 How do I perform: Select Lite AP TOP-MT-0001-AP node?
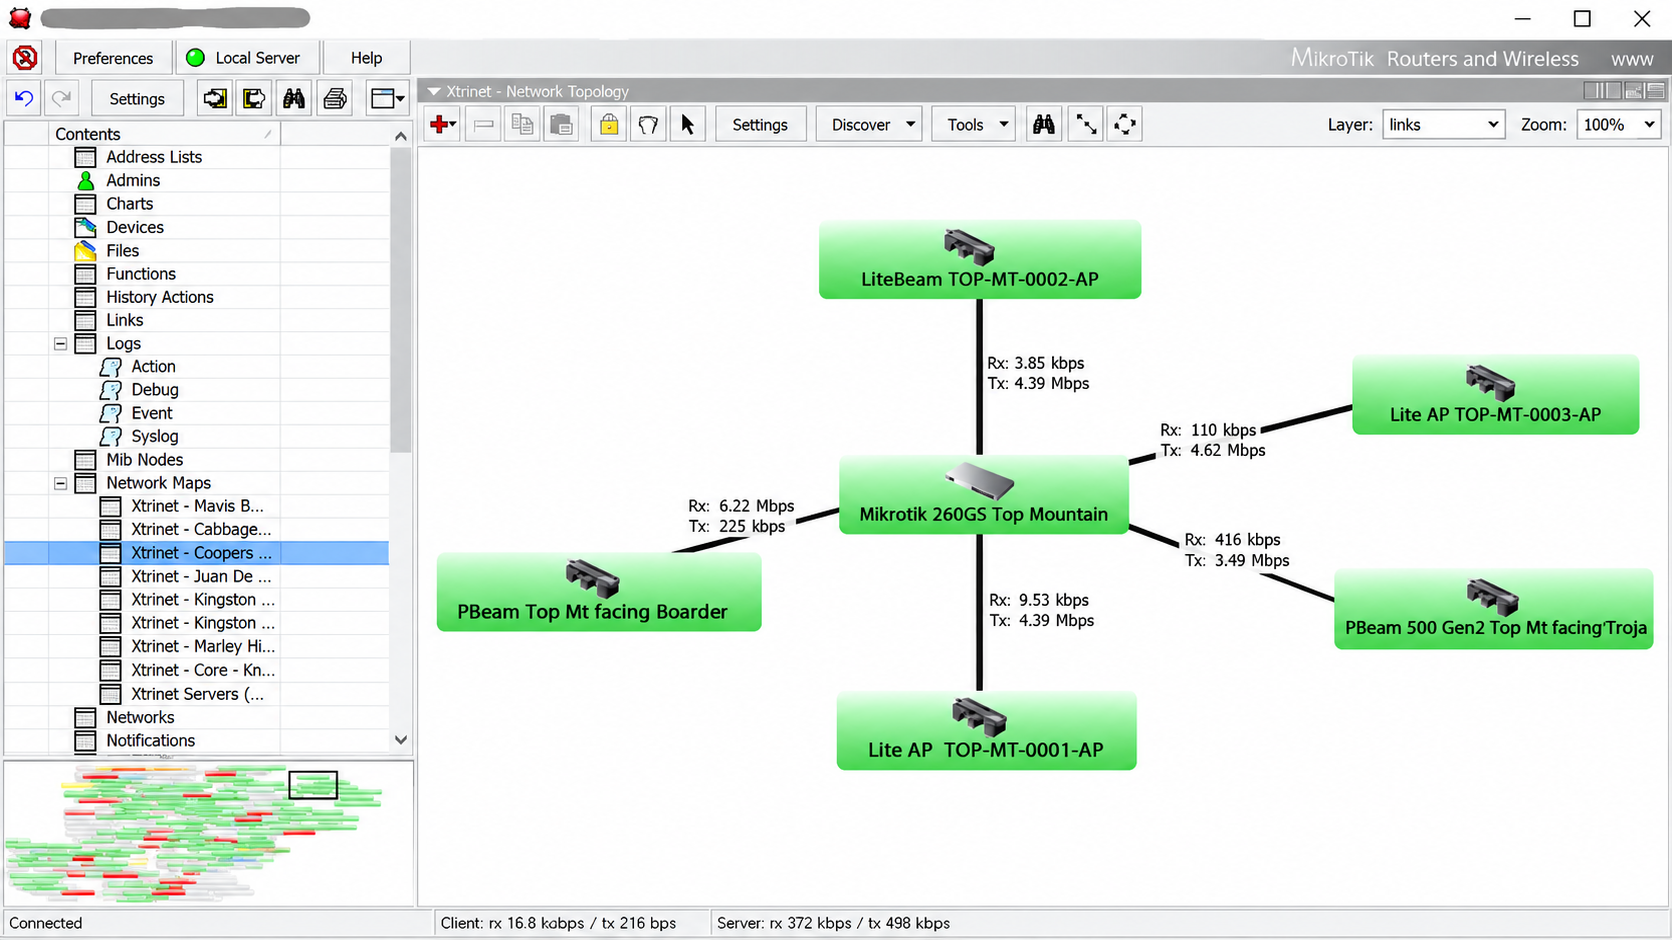tap(986, 731)
